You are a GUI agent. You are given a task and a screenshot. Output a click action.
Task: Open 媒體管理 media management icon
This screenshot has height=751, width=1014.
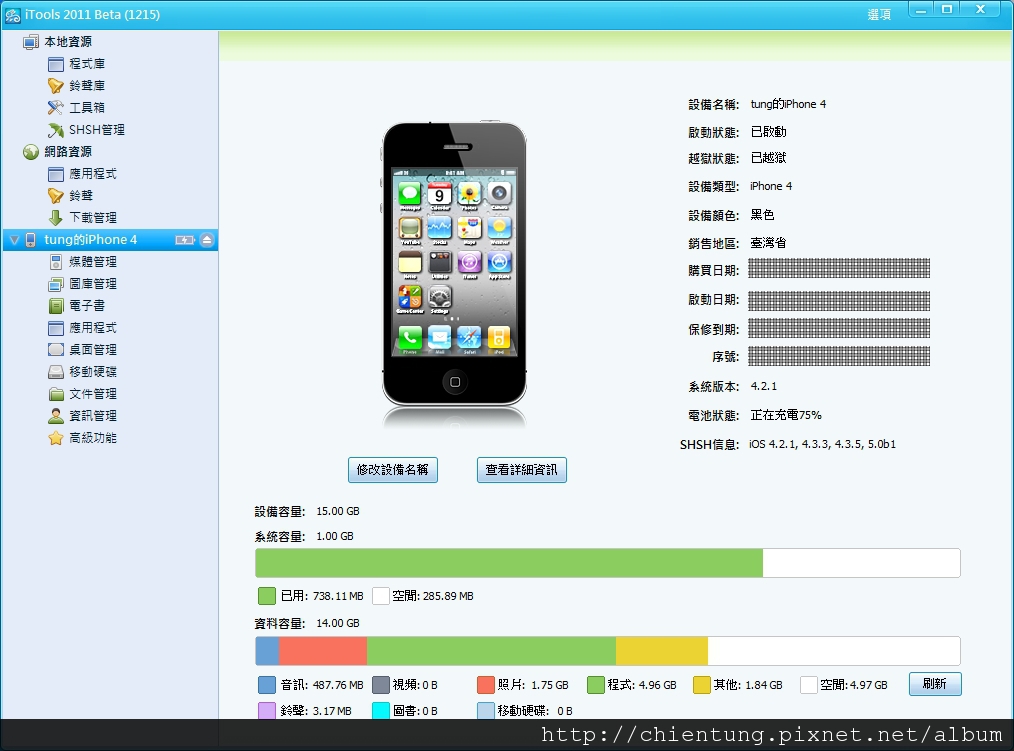[x=56, y=262]
